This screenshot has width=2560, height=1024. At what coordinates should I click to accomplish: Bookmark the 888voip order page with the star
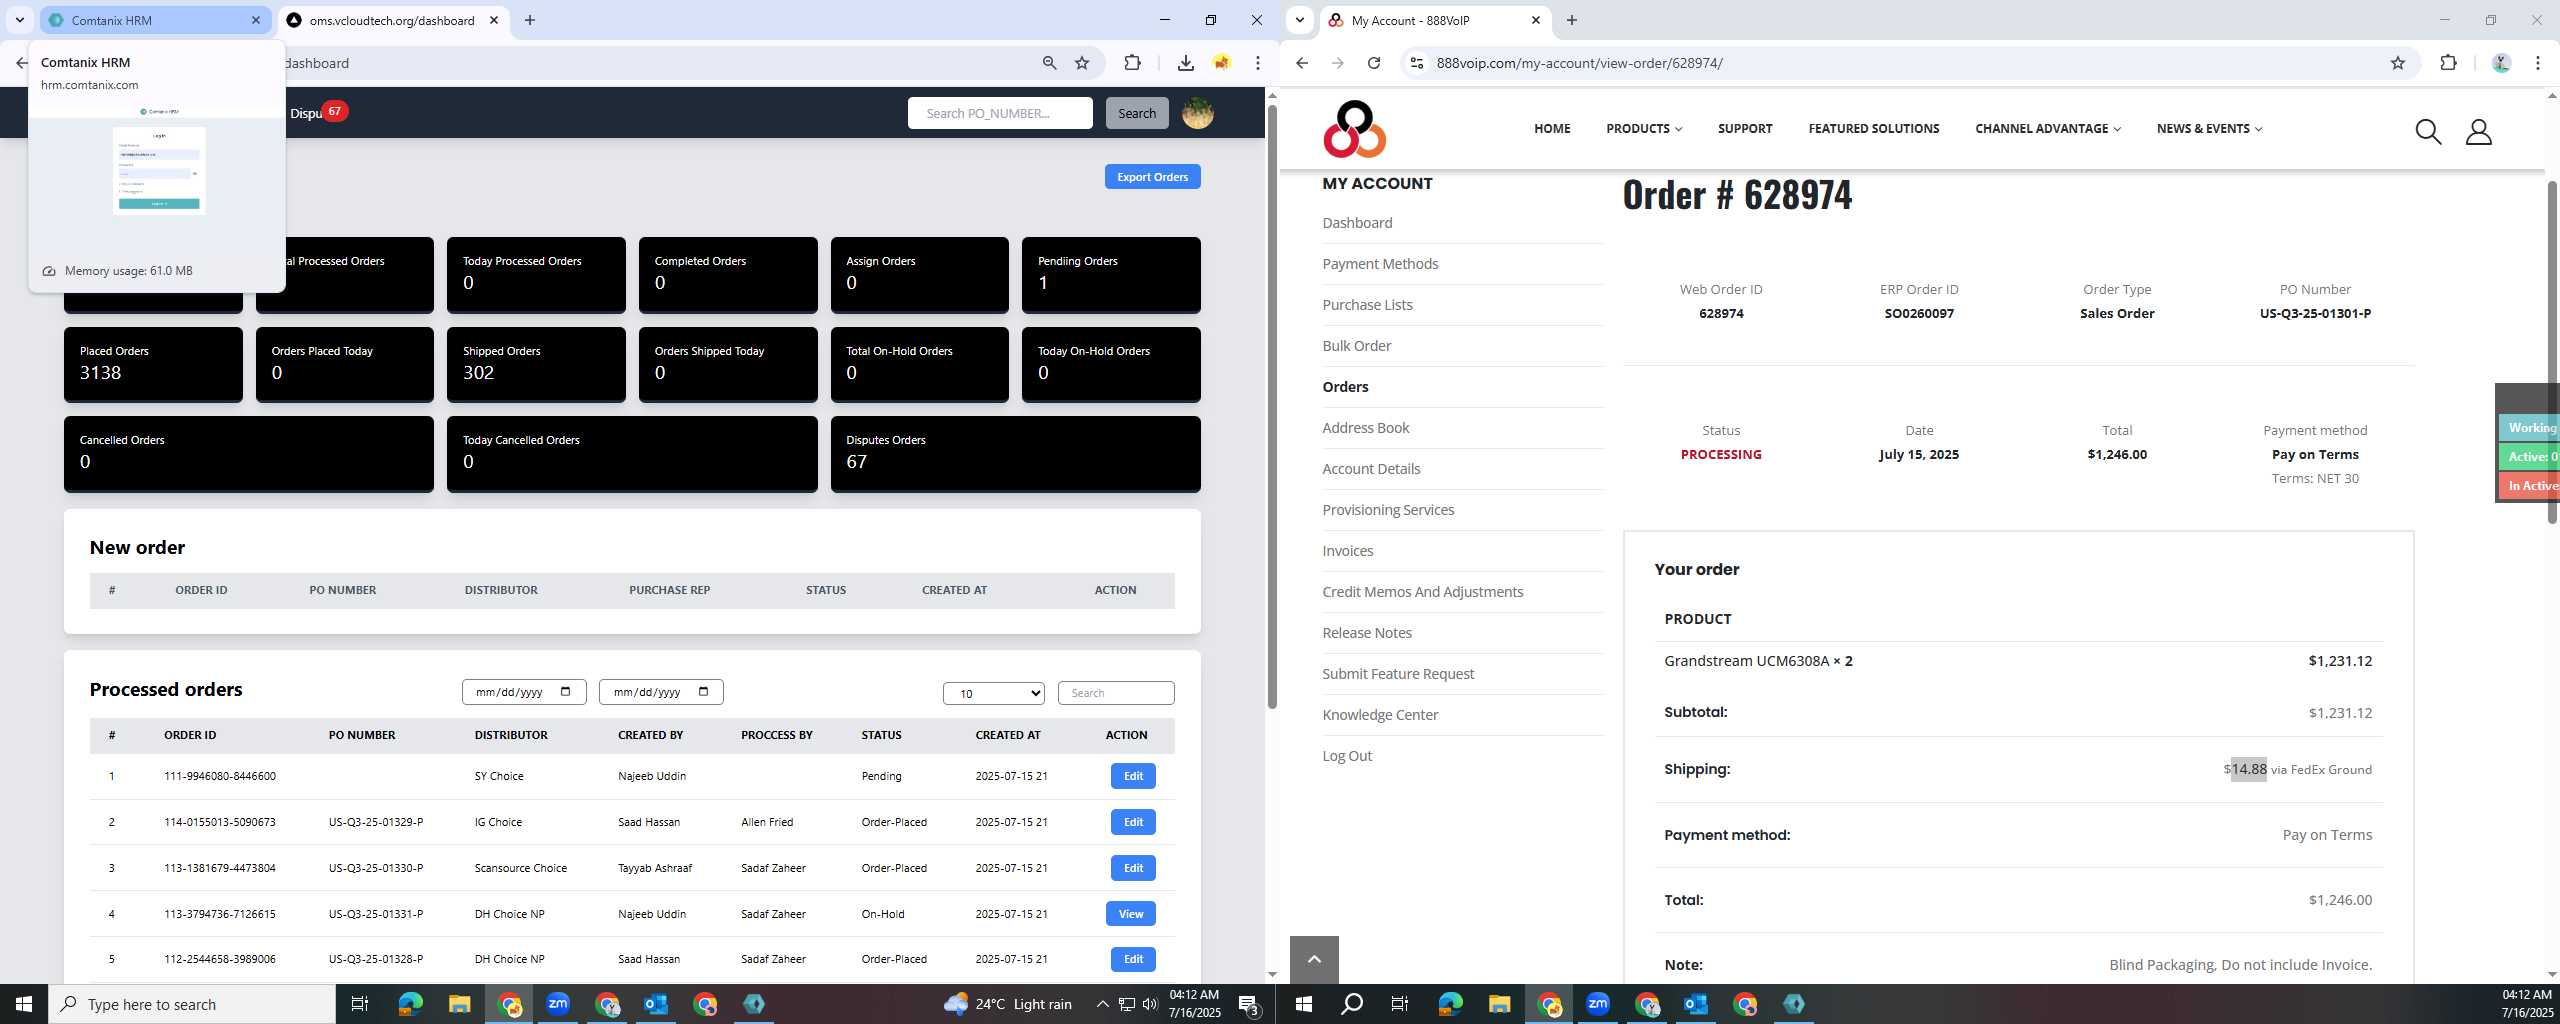2397,63
